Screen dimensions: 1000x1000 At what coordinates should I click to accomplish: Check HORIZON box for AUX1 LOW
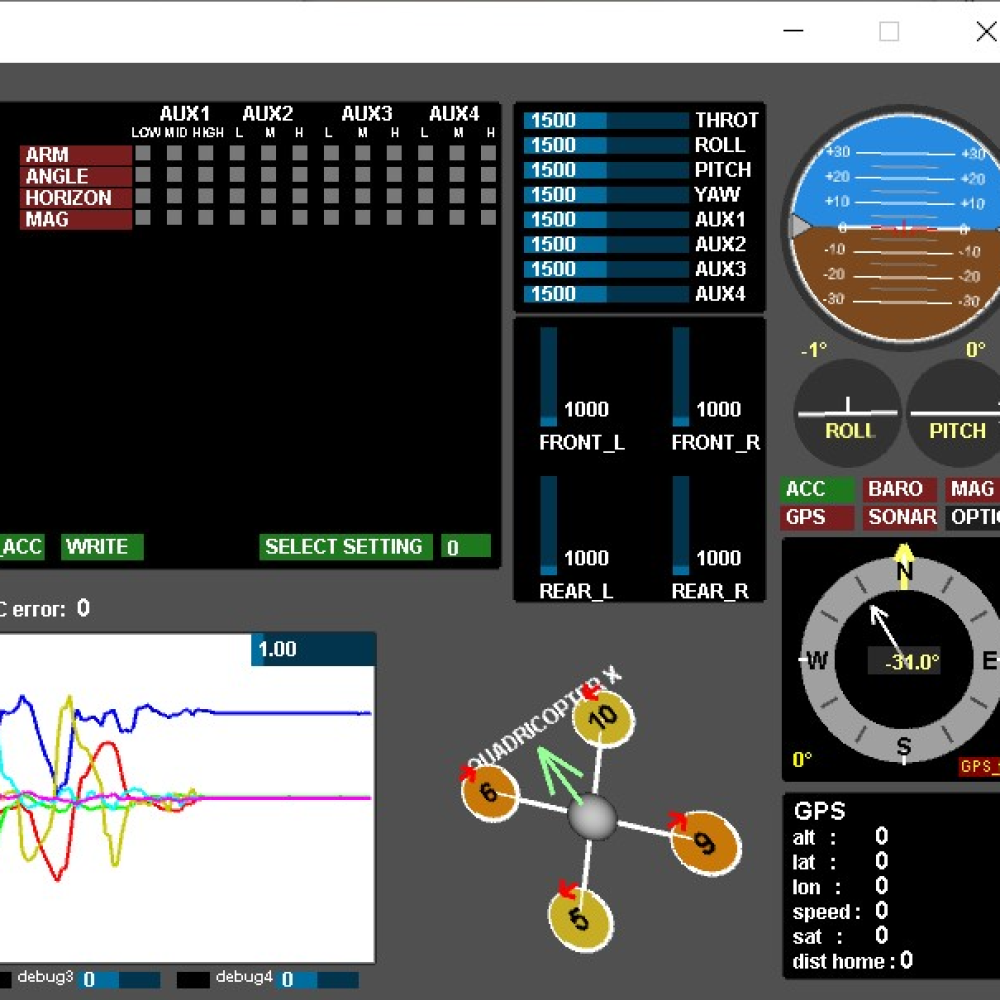pyautogui.click(x=143, y=196)
